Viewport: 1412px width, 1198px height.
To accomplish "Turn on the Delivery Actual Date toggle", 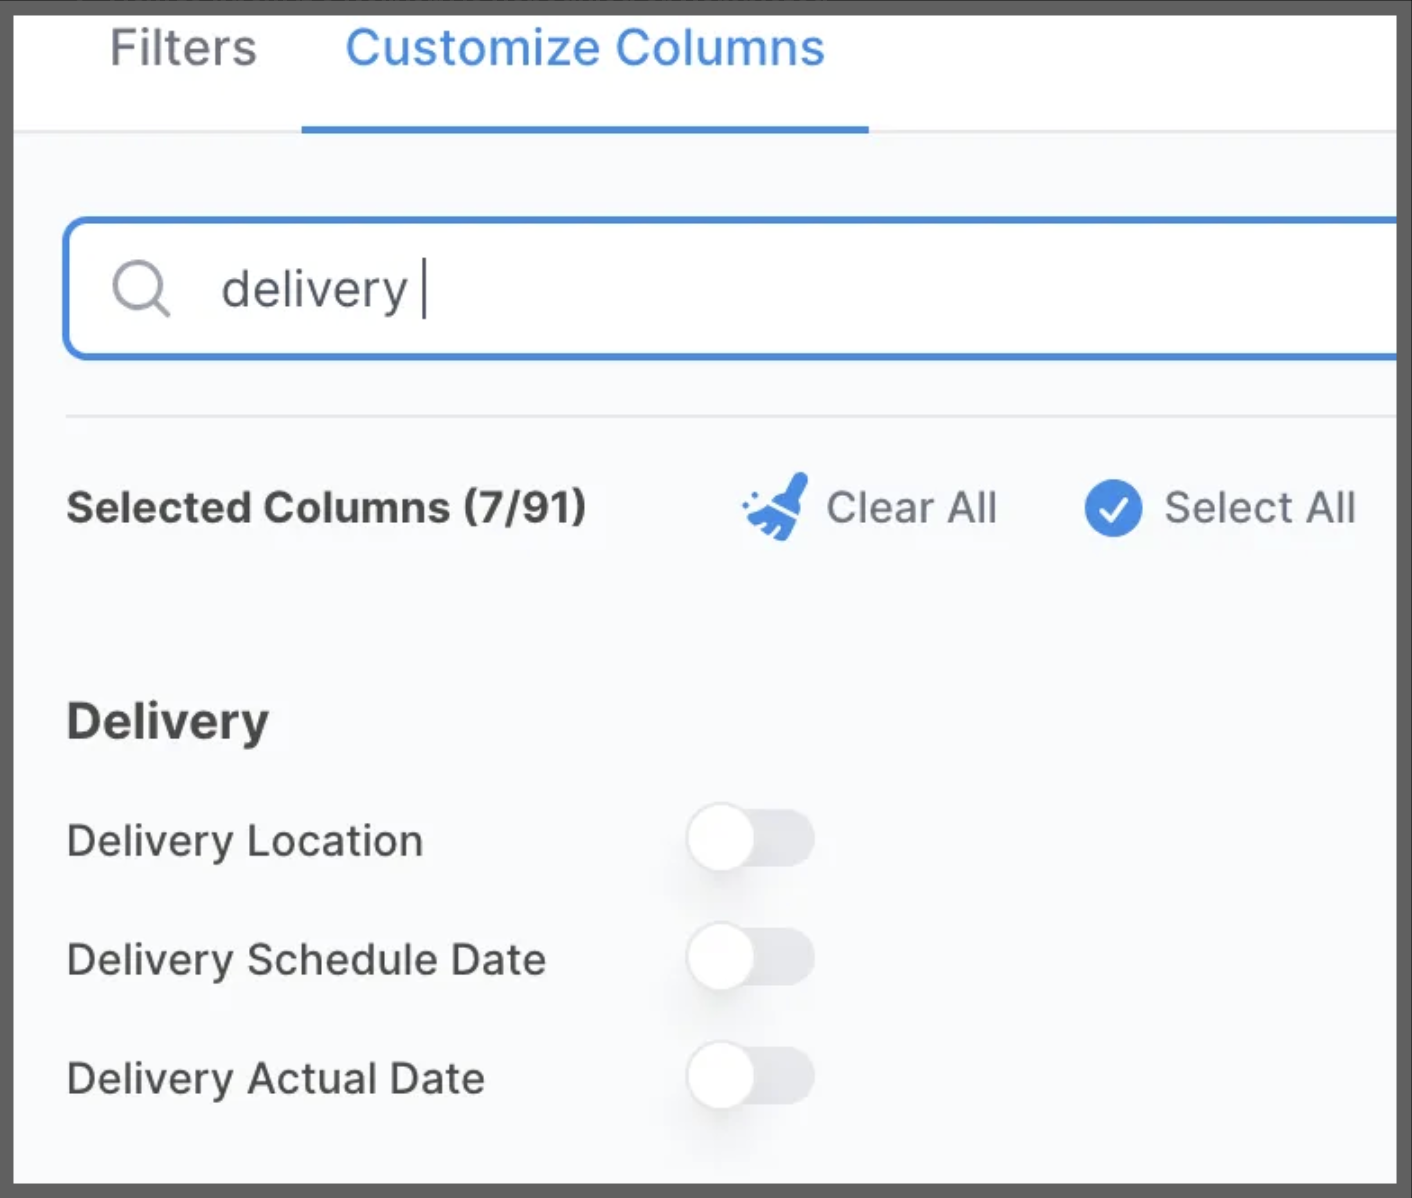I will 751,1076.
